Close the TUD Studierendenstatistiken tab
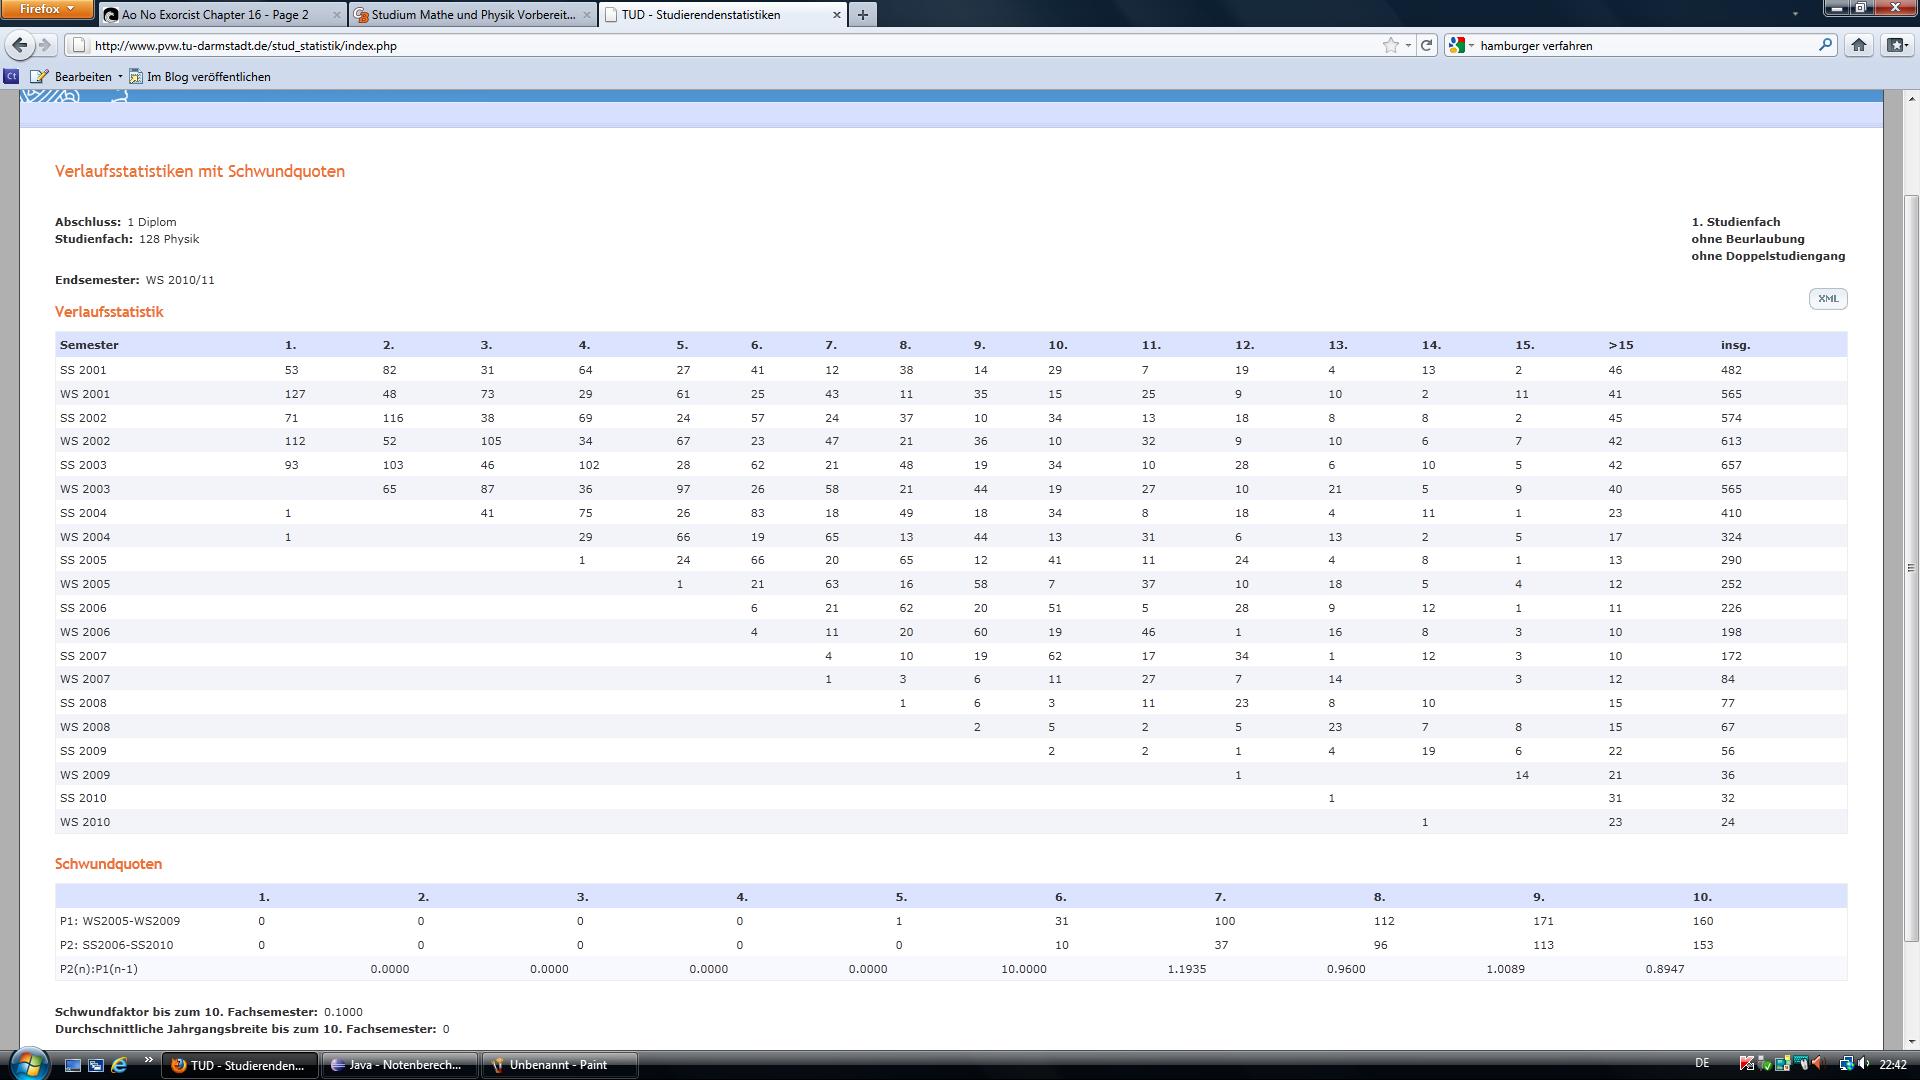This screenshot has height=1080, width=1920. pyautogui.click(x=837, y=15)
